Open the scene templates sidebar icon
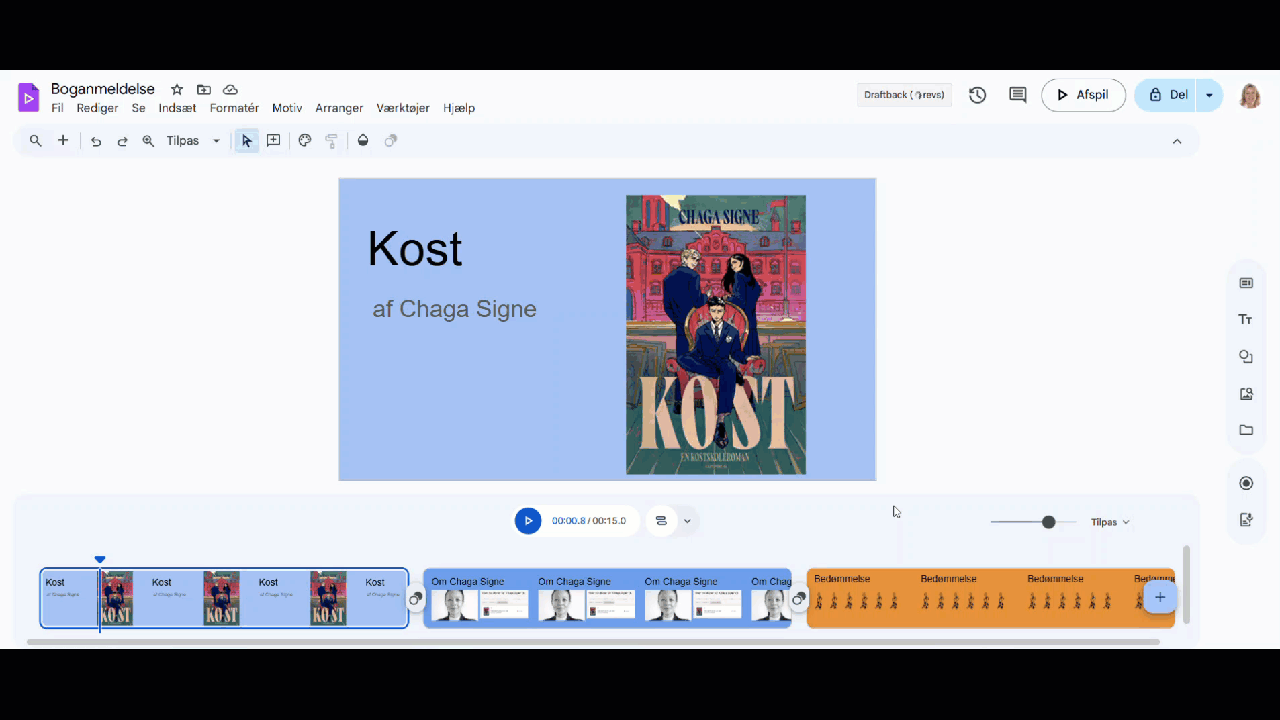This screenshot has width=1280, height=720. coord(1246,283)
